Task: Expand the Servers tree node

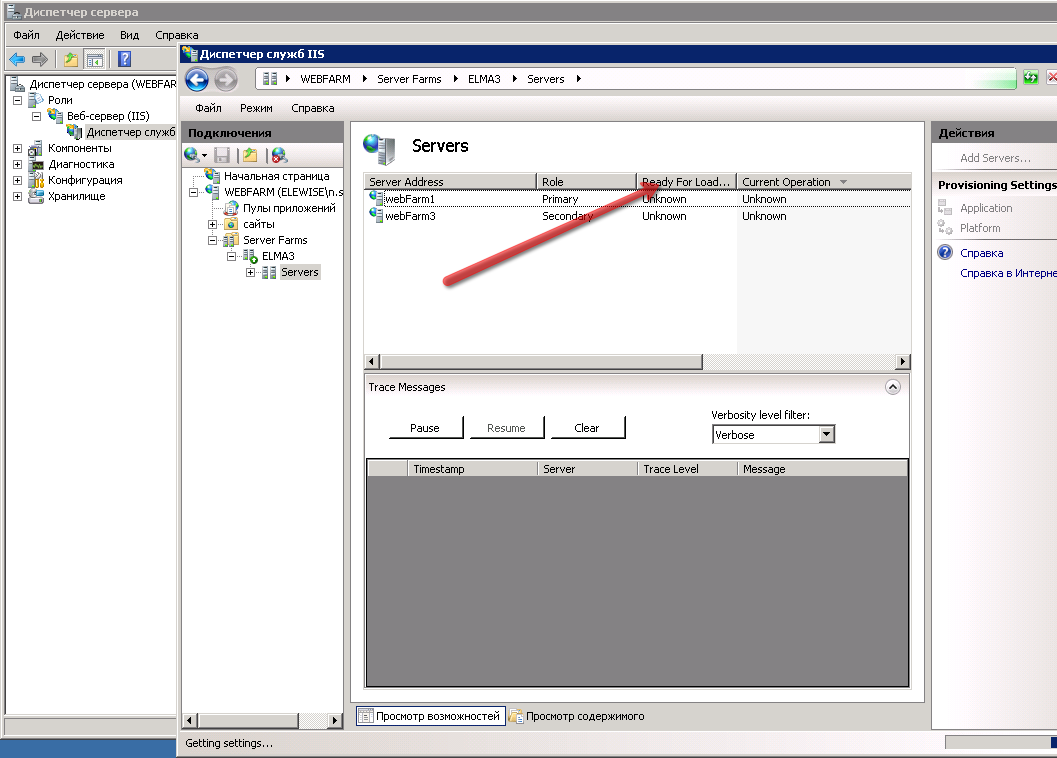Action: click(x=251, y=273)
